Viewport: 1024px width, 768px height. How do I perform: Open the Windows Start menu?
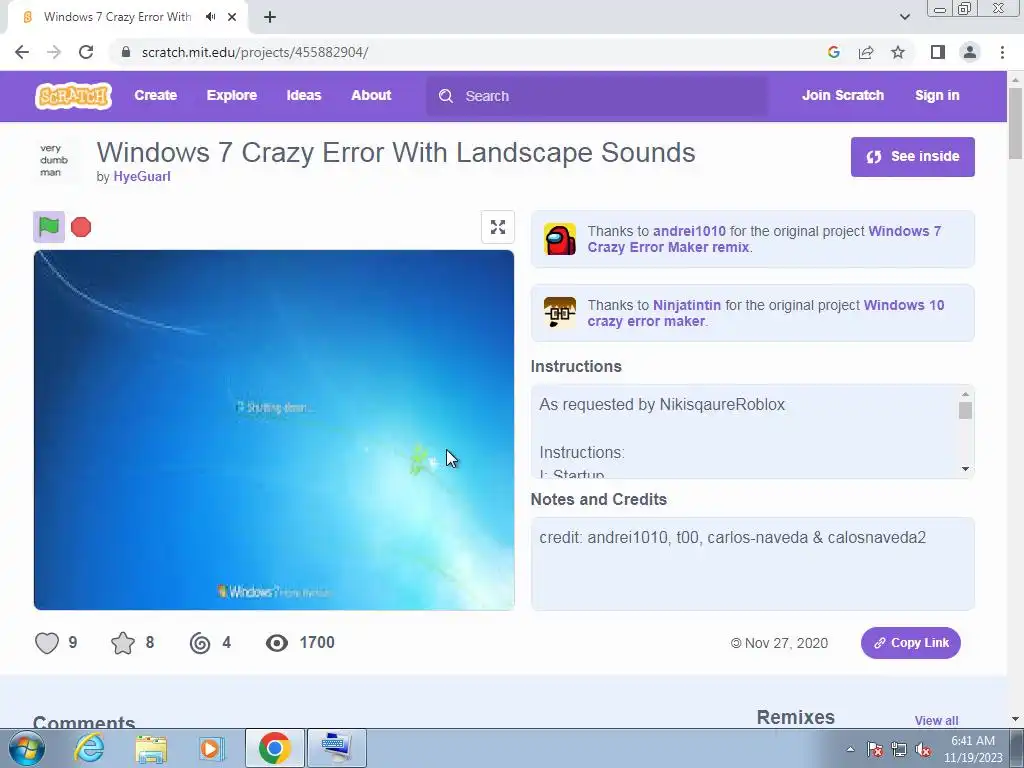(x=27, y=748)
